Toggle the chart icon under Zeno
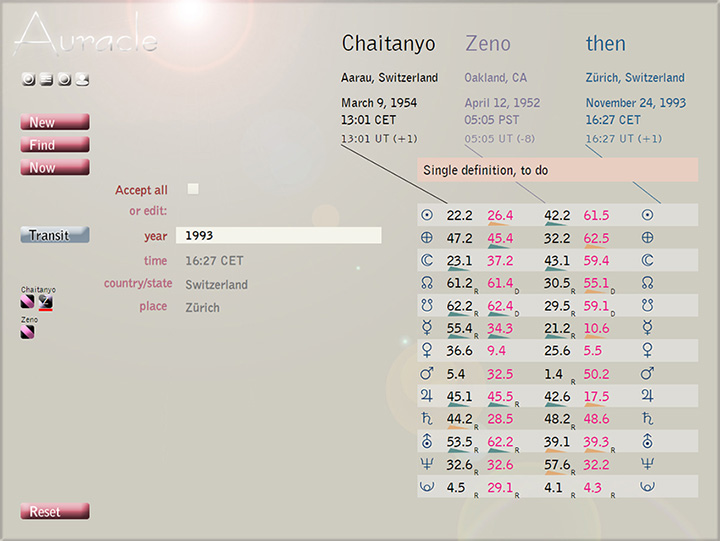Screen dimensions: 720x541 point(28,332)
